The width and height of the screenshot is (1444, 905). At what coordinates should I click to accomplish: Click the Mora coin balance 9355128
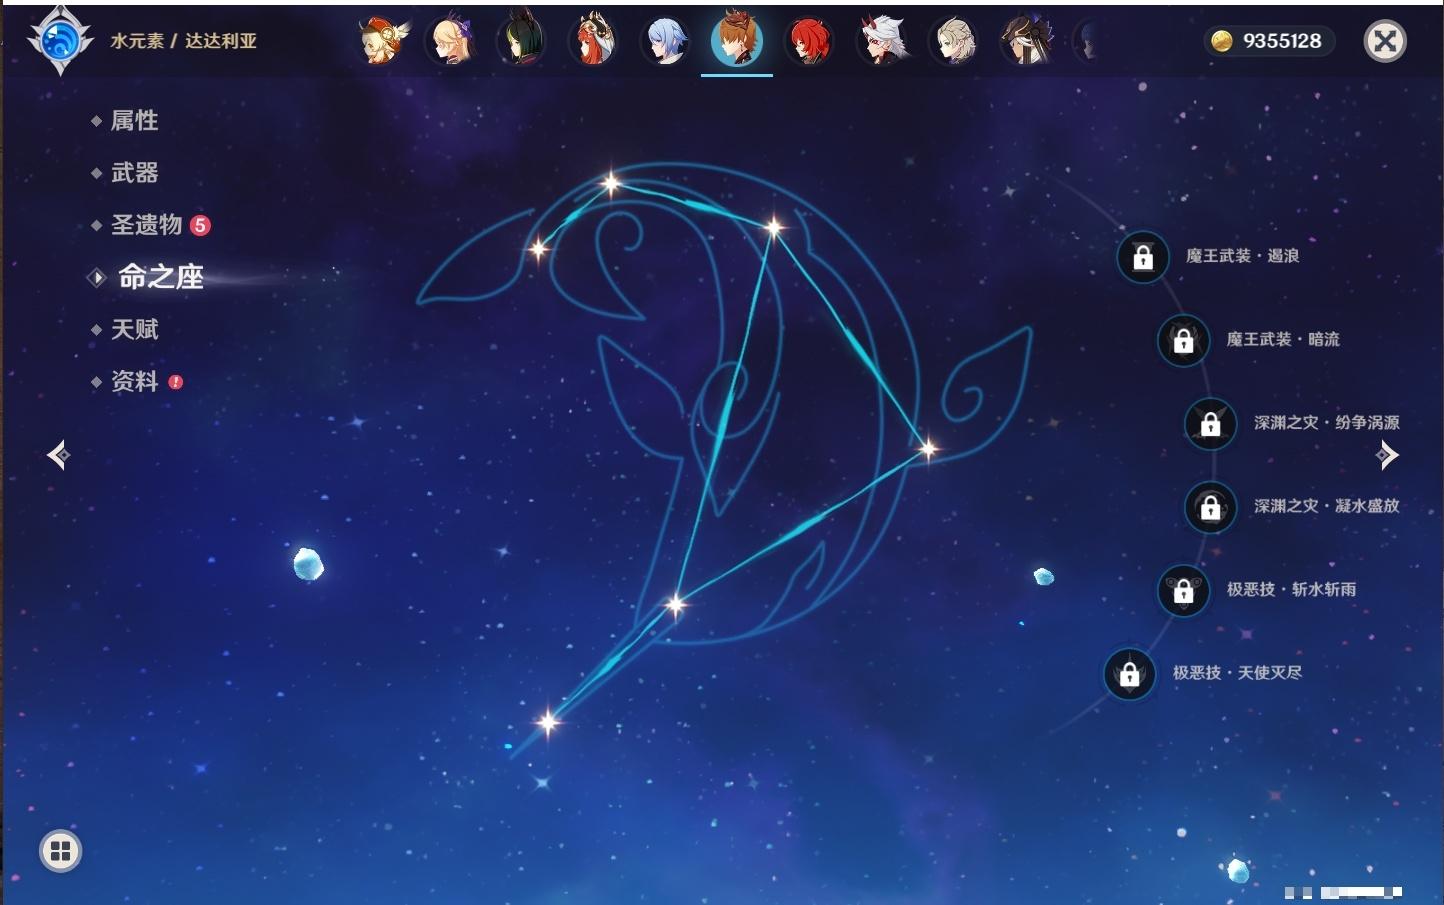1268,41
